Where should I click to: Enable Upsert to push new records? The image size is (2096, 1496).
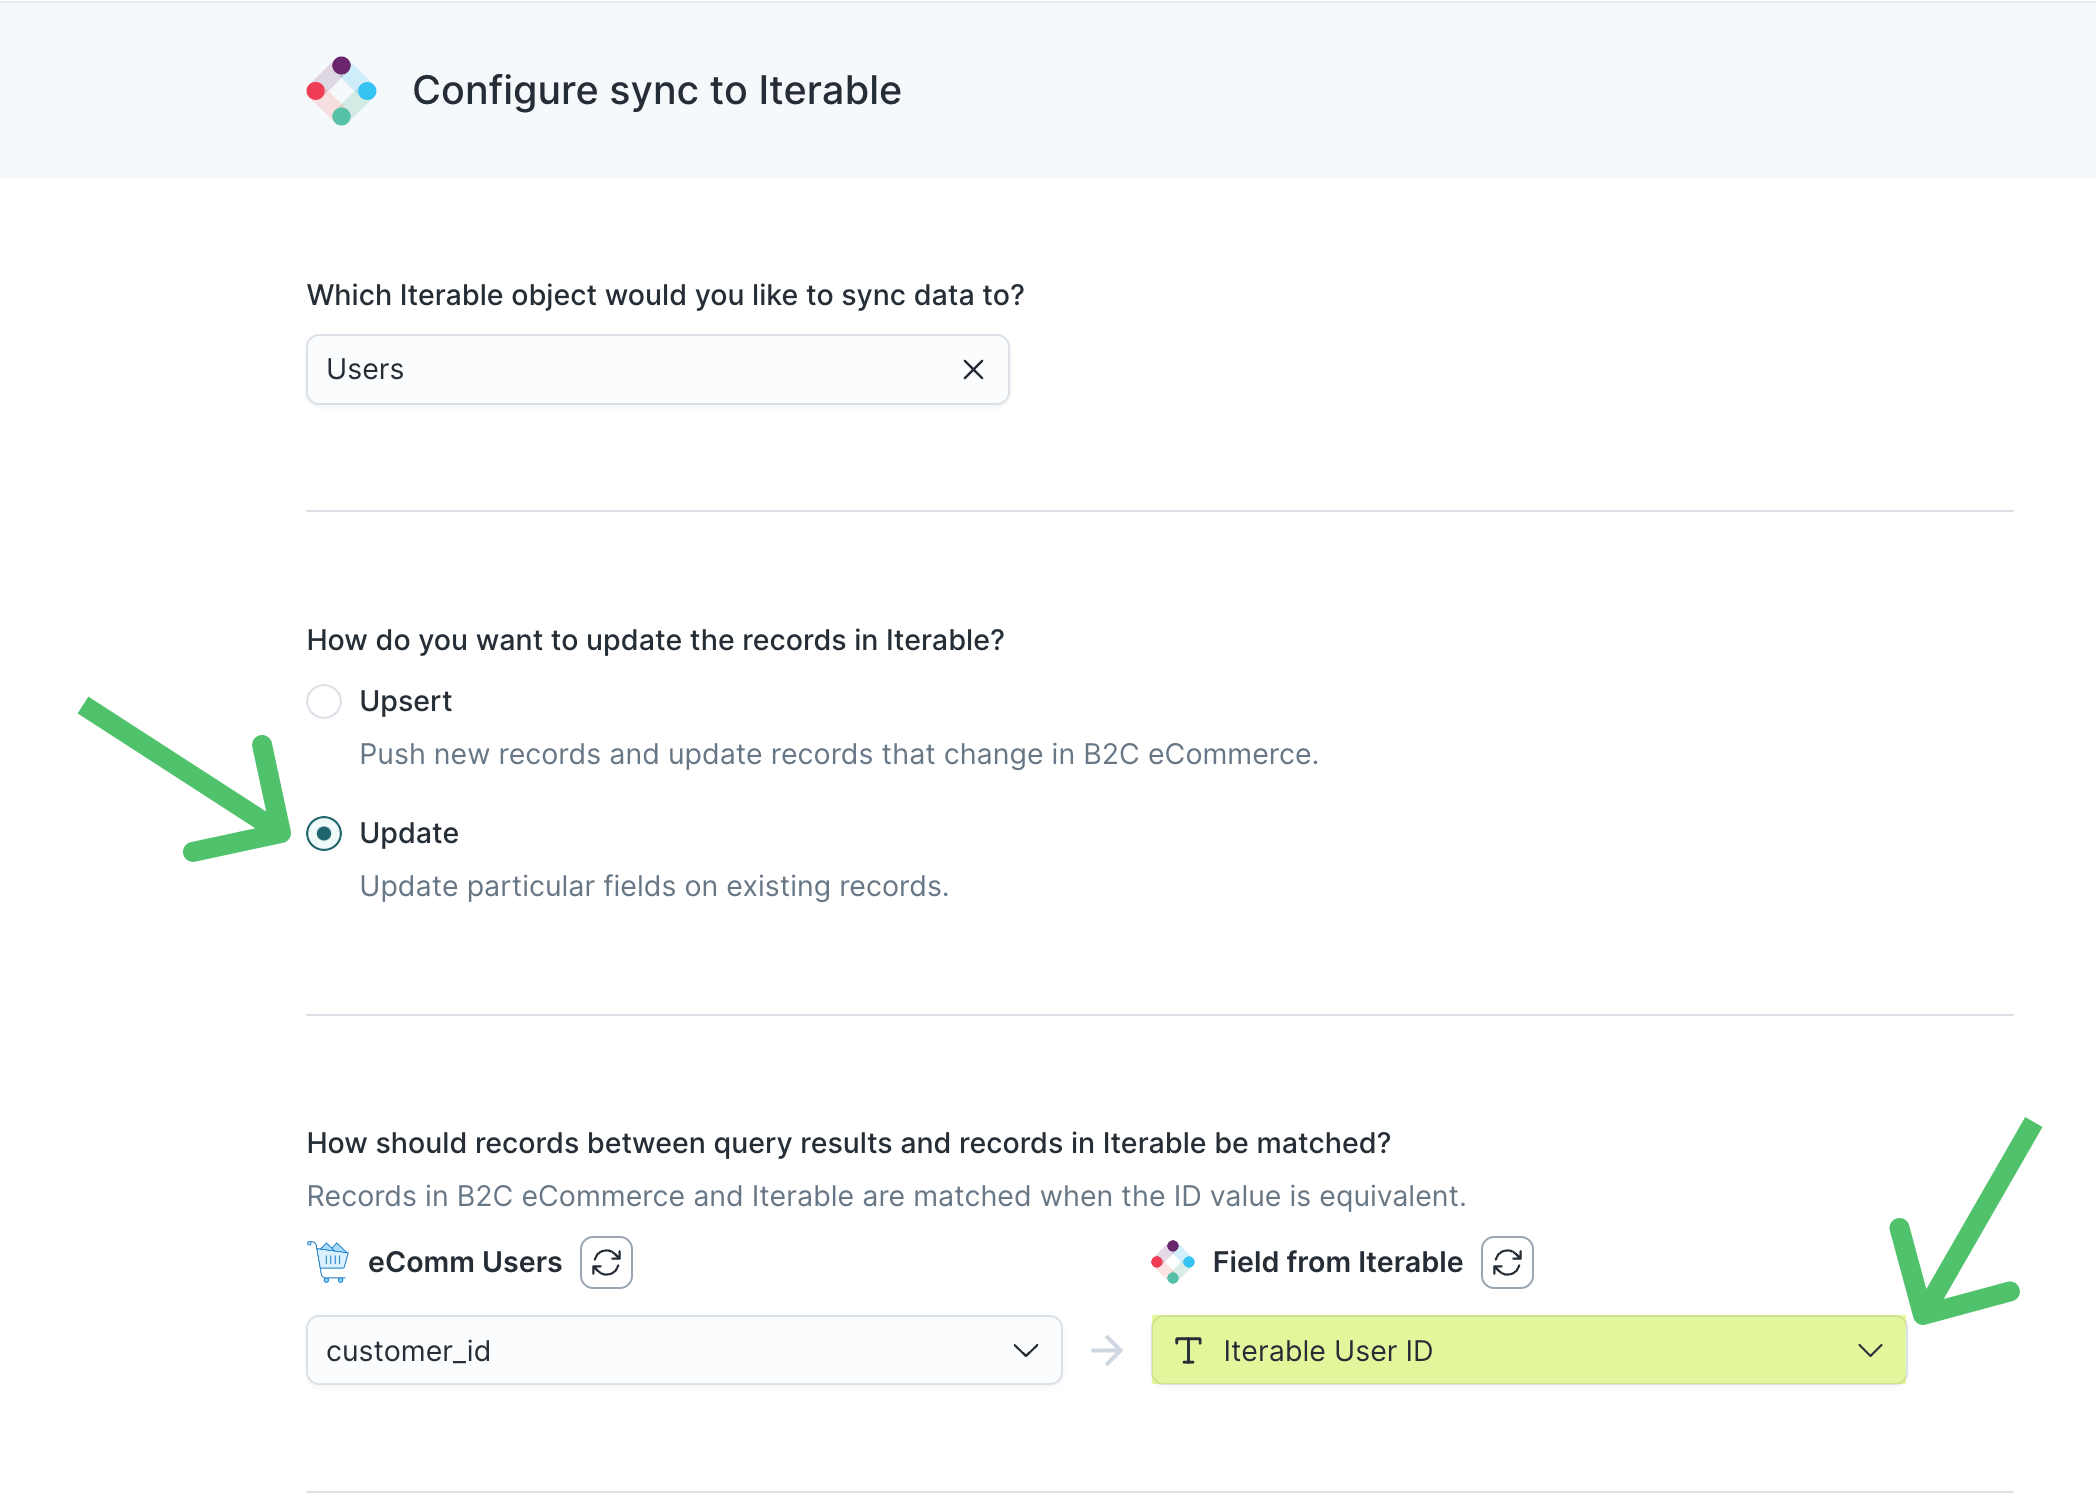click(323, 701)
